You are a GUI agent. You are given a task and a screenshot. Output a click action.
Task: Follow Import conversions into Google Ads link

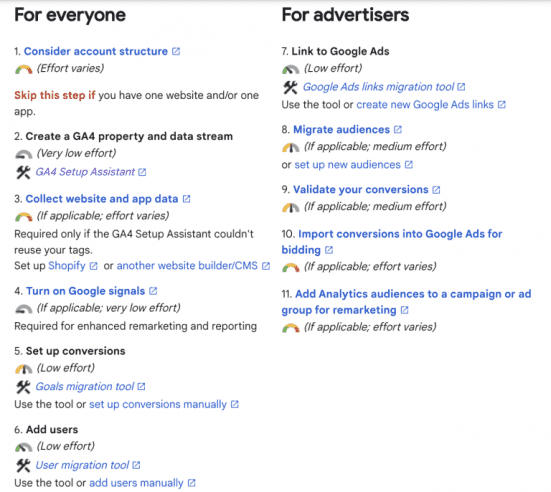point(392,242)
